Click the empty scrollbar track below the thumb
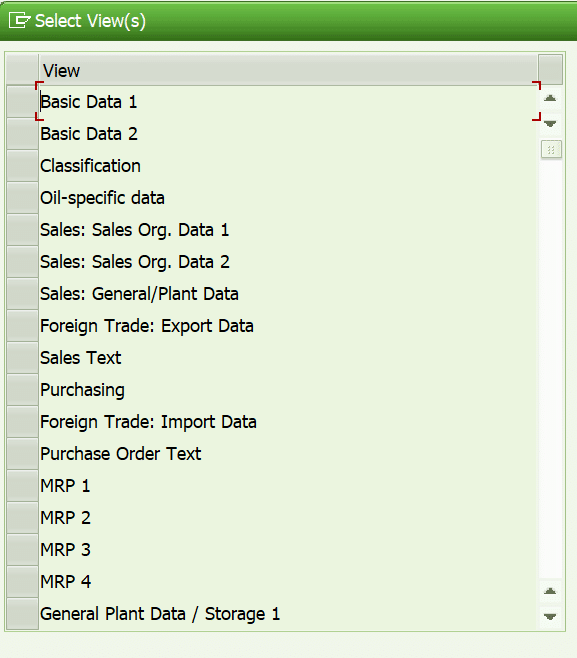 tap(551, 369)
